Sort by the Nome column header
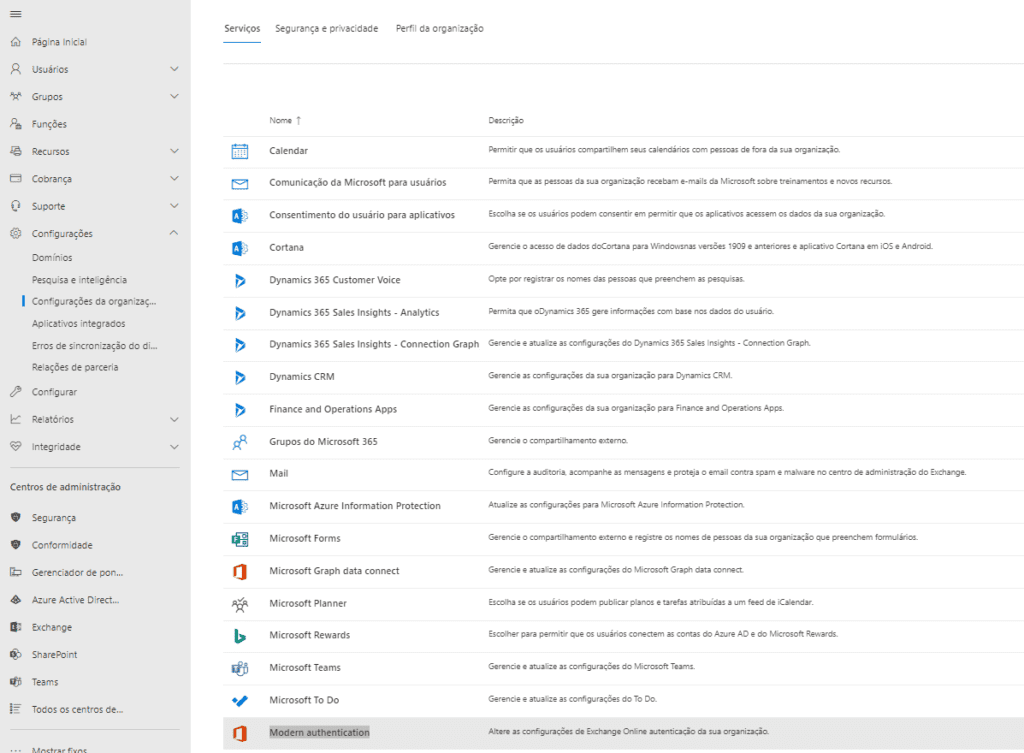Image resolution: width=1024 pixels, height=753 pixels. (x=285, y=120)
